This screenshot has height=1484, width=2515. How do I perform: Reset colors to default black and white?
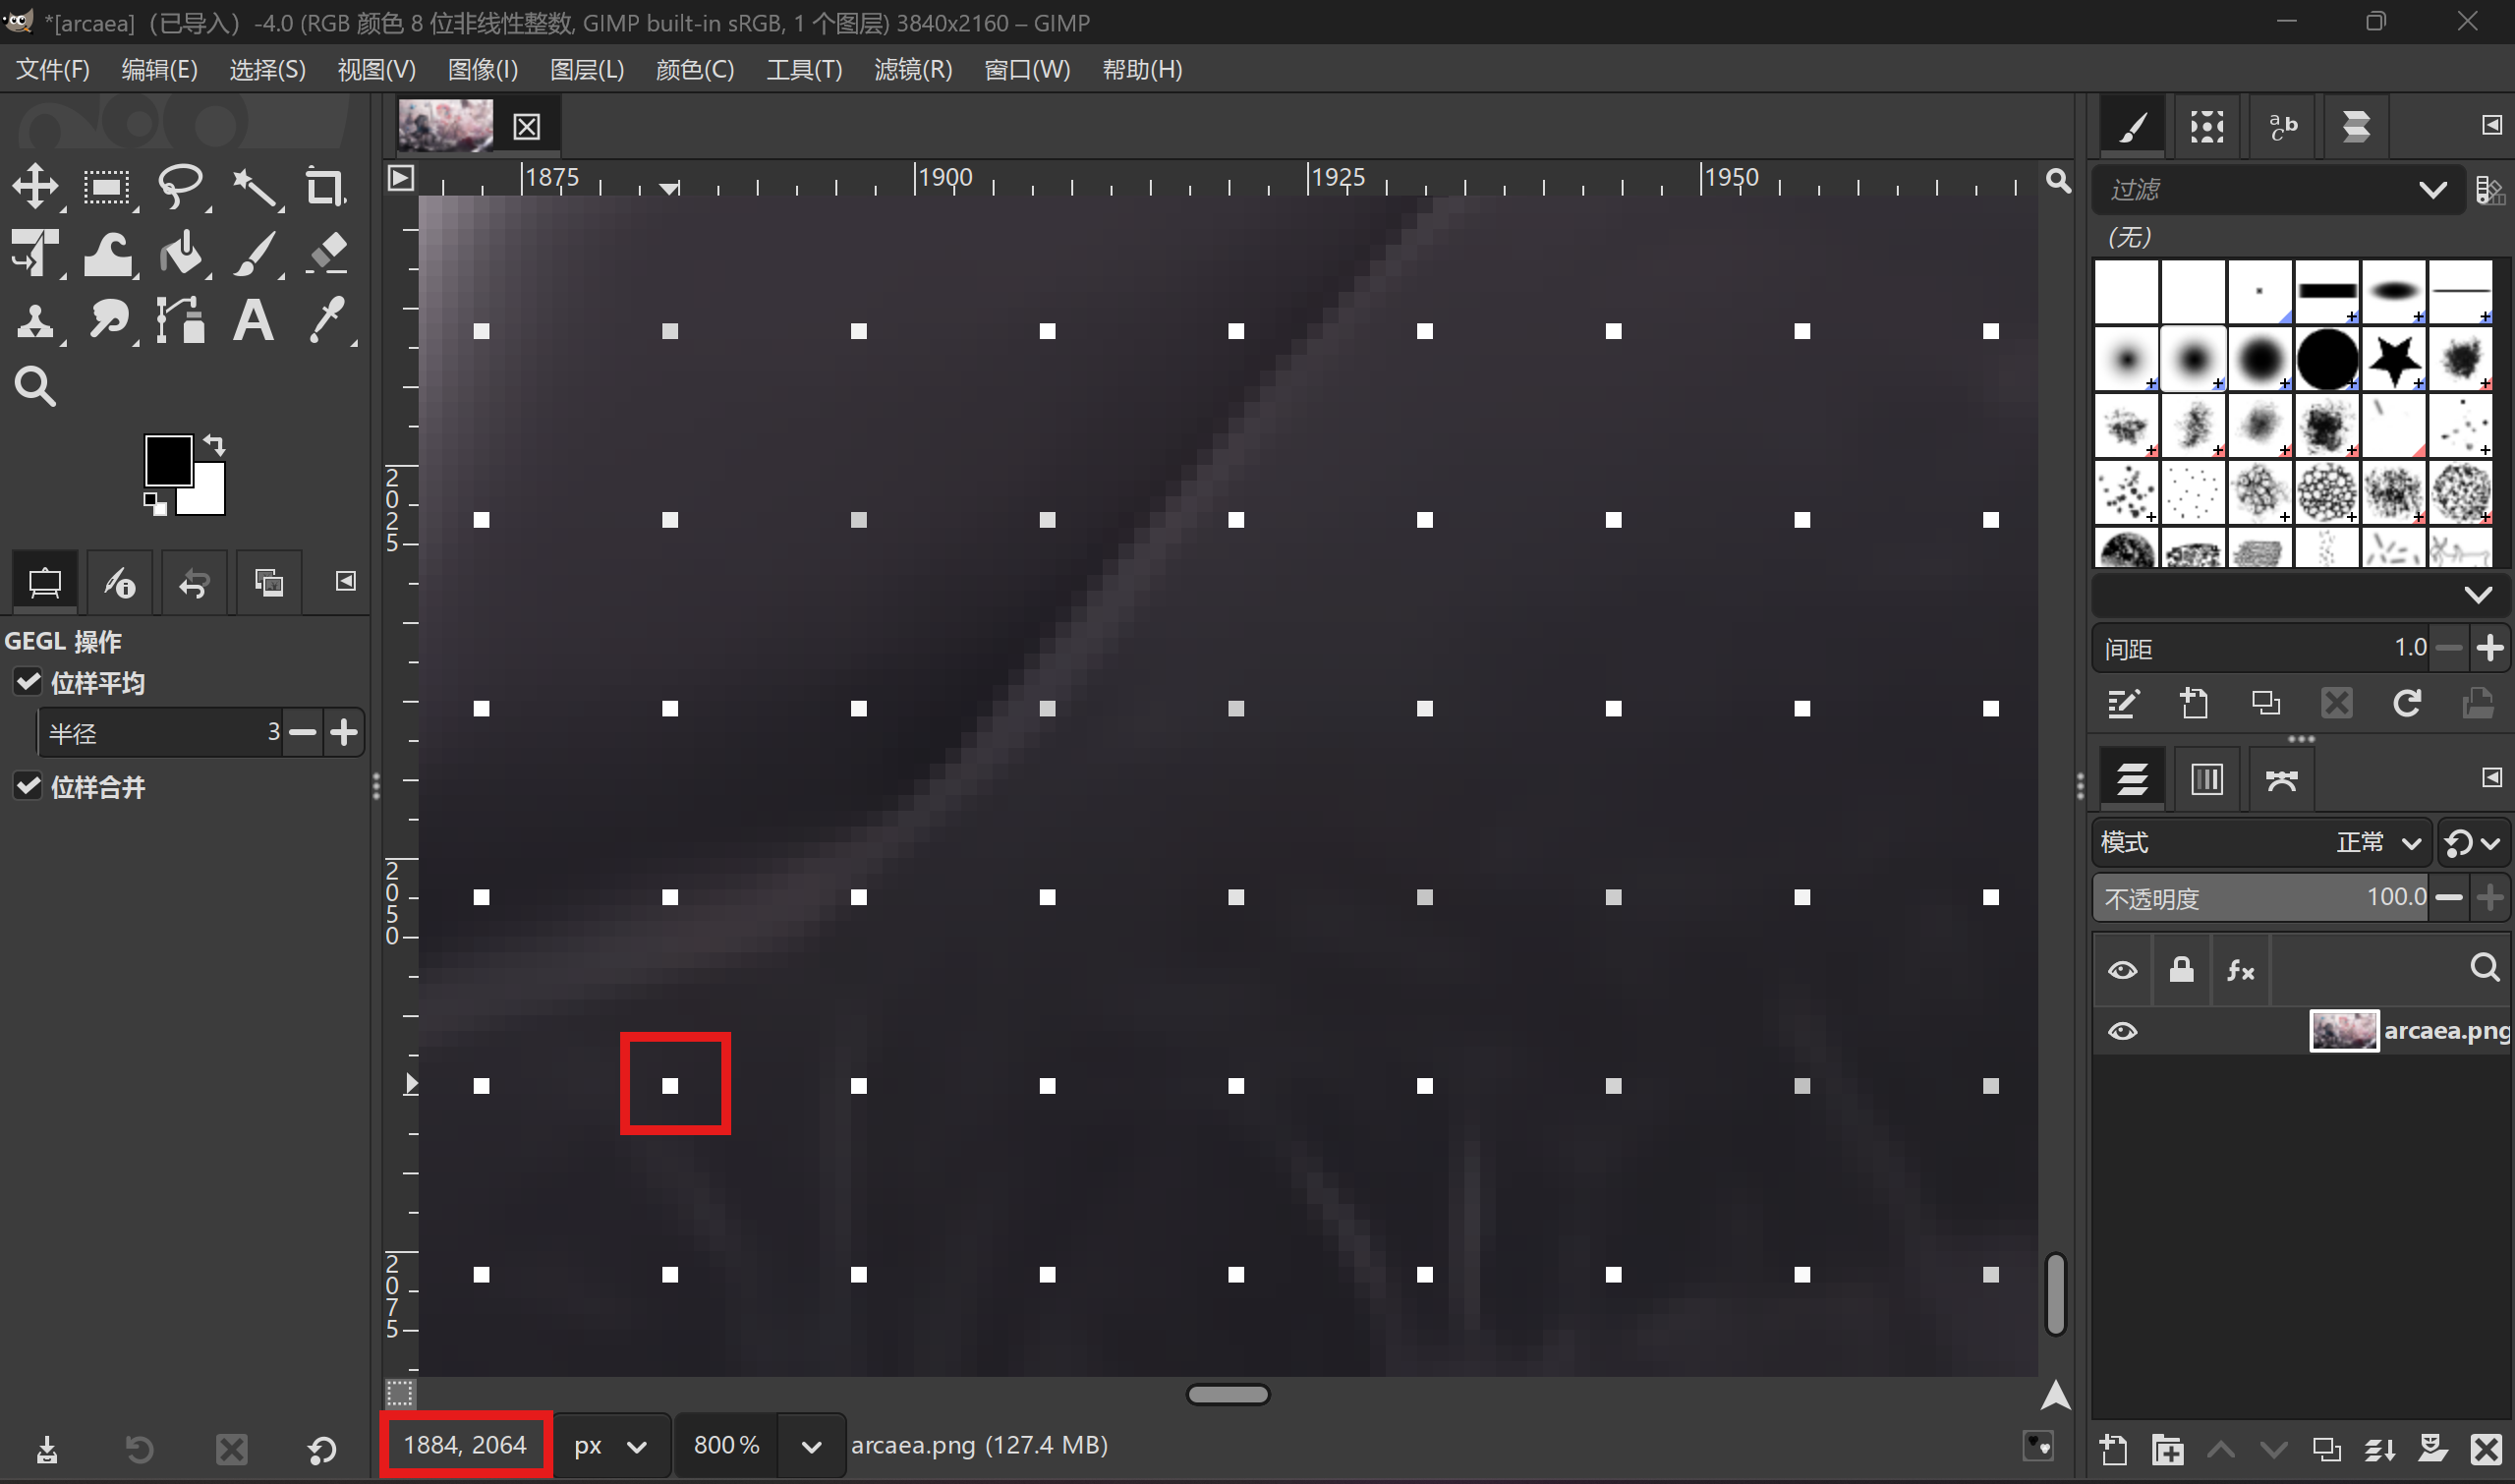tap(155, 503)
